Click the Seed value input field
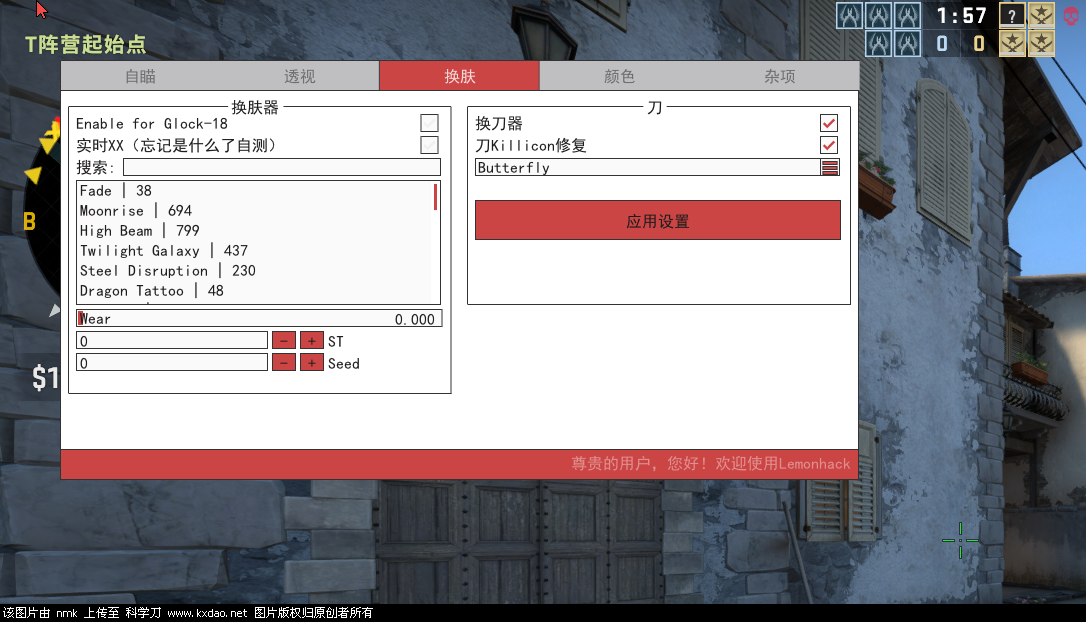 pyautogui.click(x=172, y=363)
